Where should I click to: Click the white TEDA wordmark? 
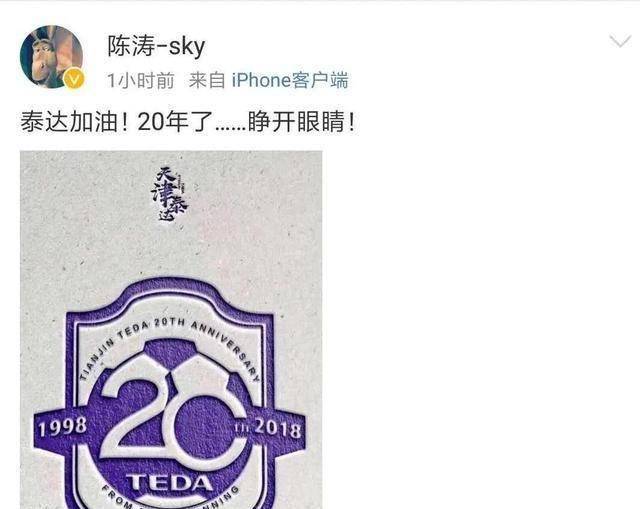[x=169, y=482]
